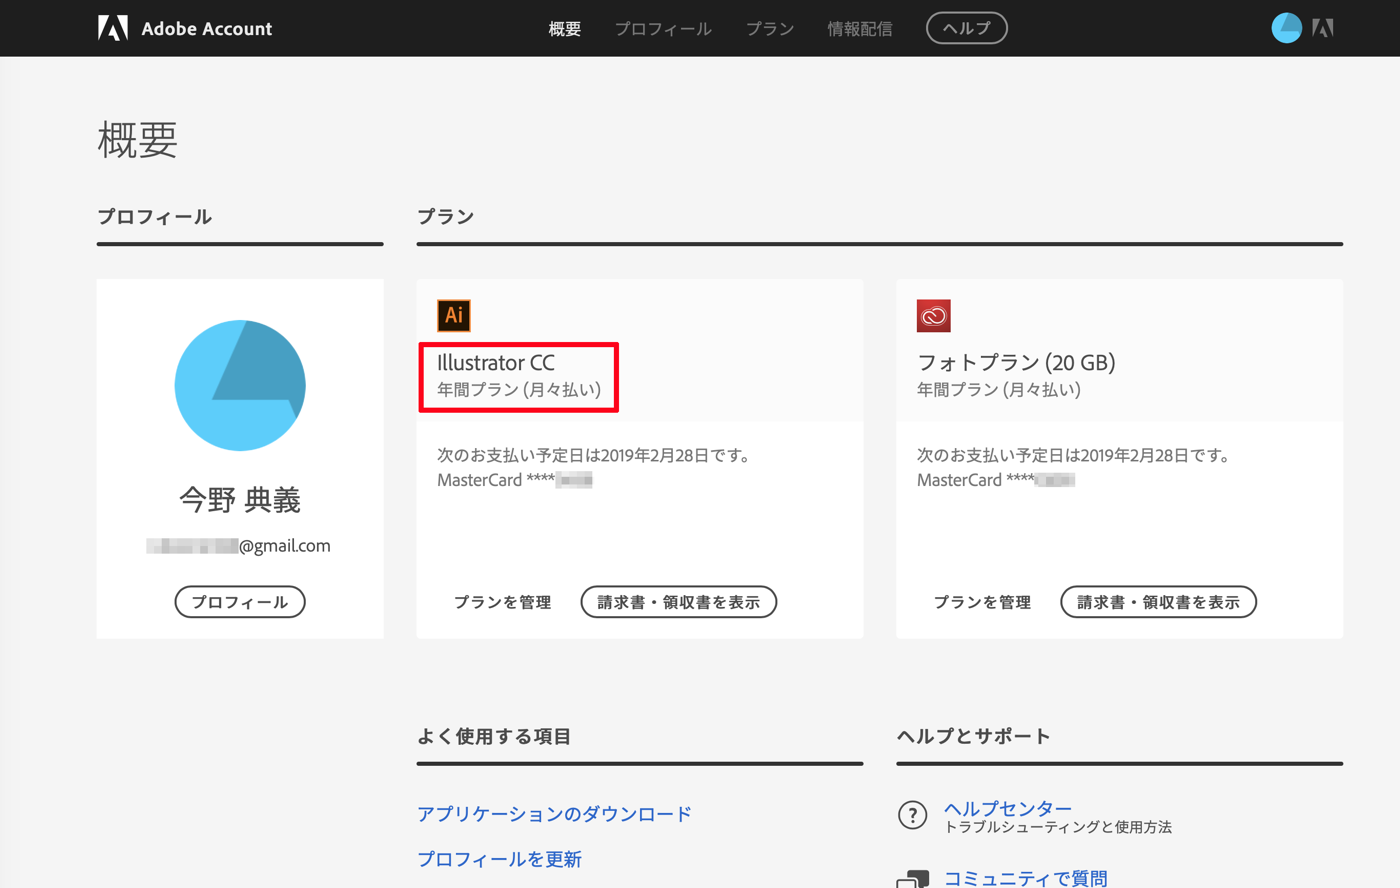The height and width of the screenshot is (888, 1400).
Task: Open the ヘルプセンター link
Action: (1008, 808)
